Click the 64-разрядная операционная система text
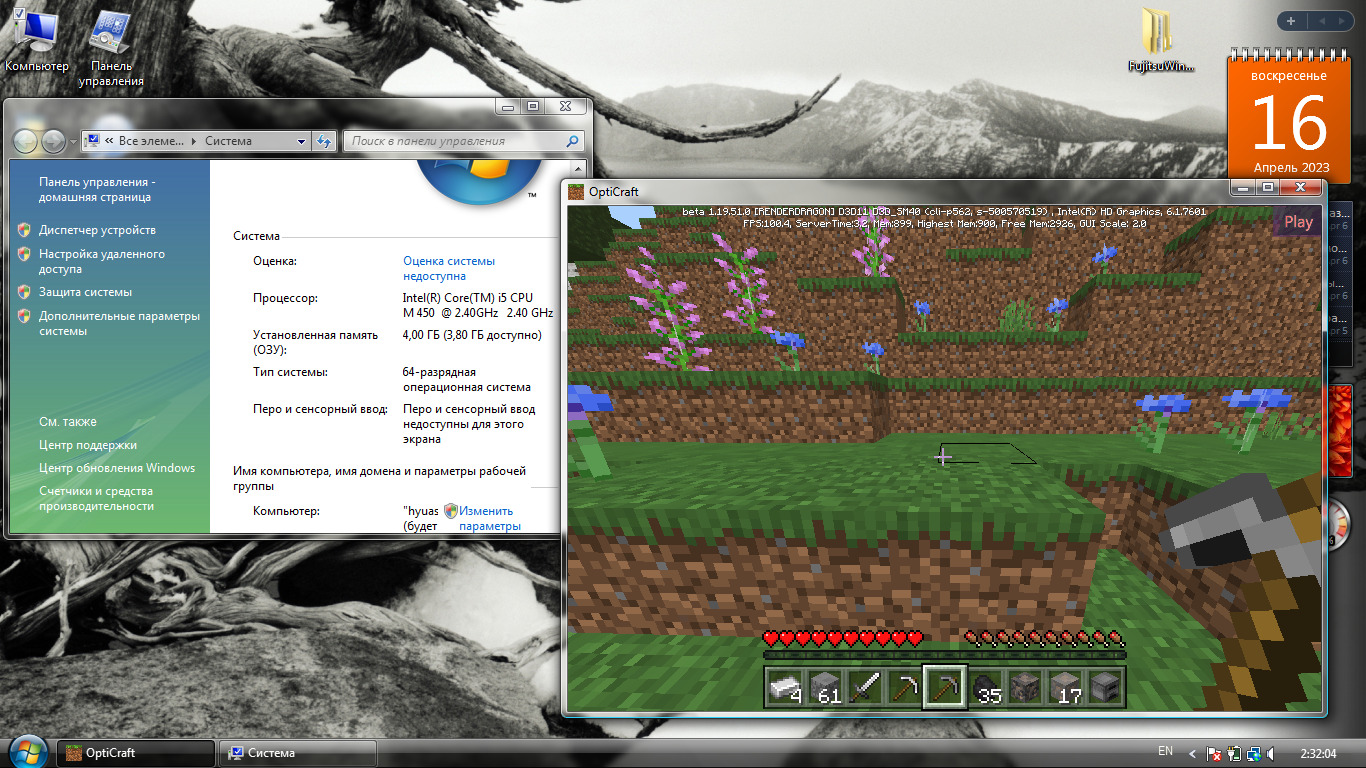 (466, 379)
